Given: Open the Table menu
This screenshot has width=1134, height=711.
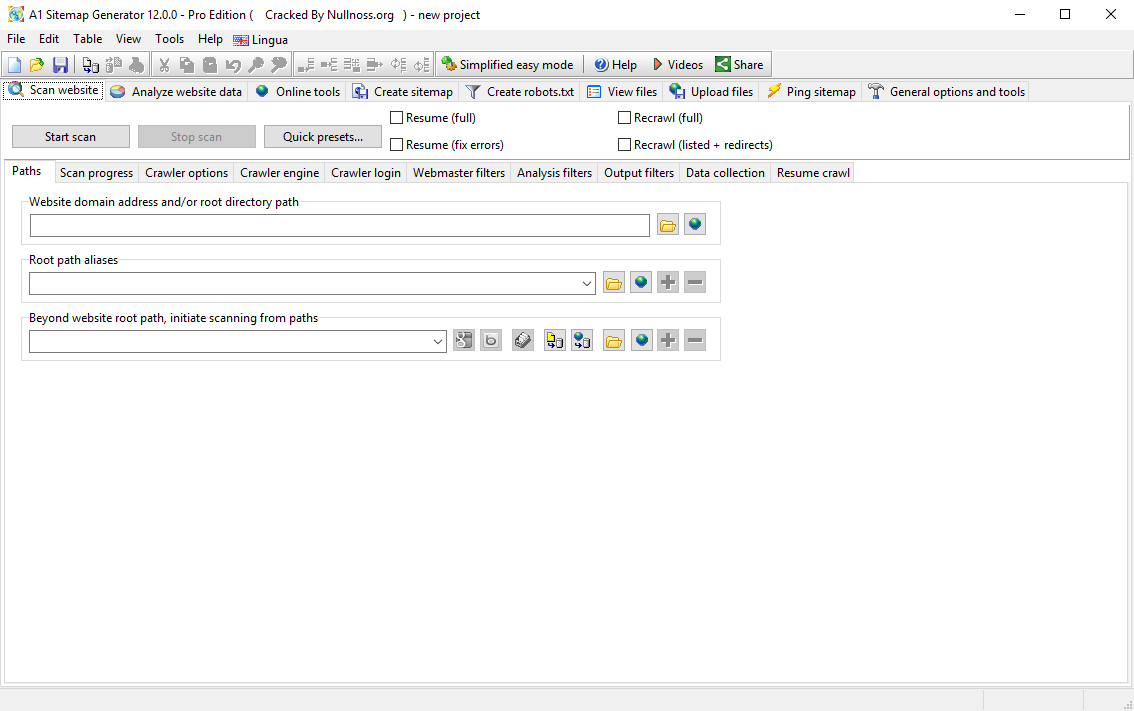Looking at the screenshot, I should pyautogui.click(x=88, y=39).
